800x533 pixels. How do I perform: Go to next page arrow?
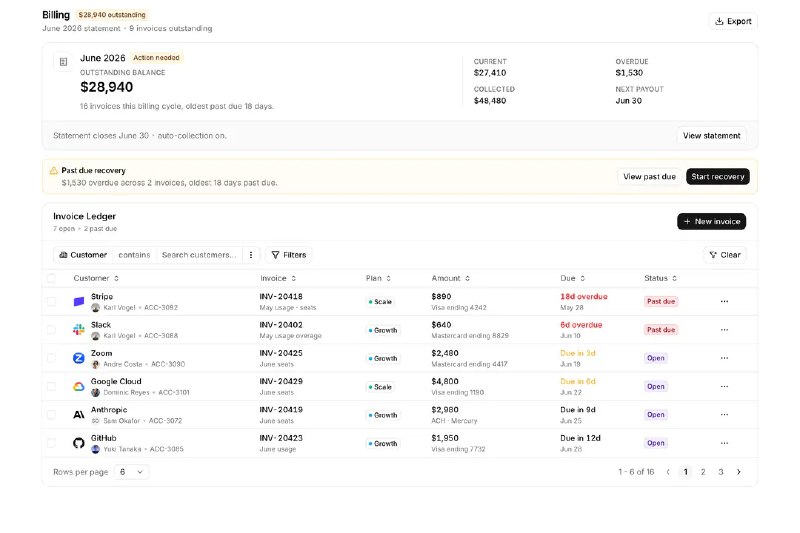tap(738, 472)
